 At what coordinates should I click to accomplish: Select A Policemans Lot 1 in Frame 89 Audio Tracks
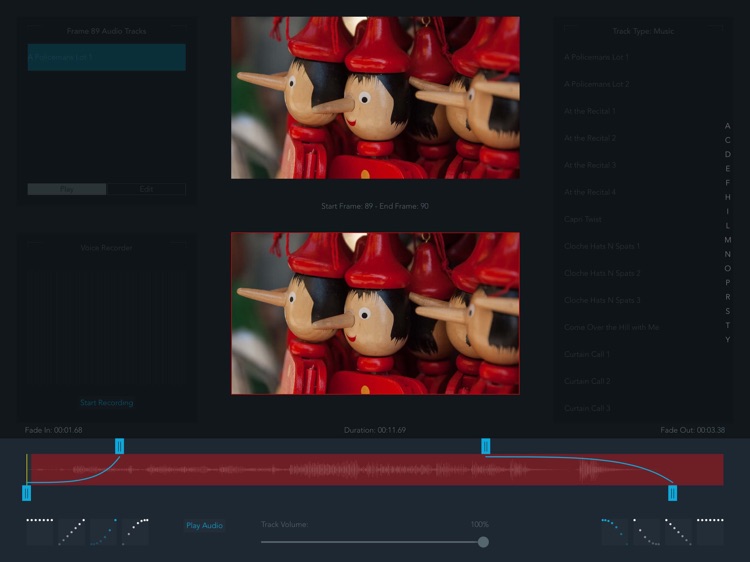point(107,57)
